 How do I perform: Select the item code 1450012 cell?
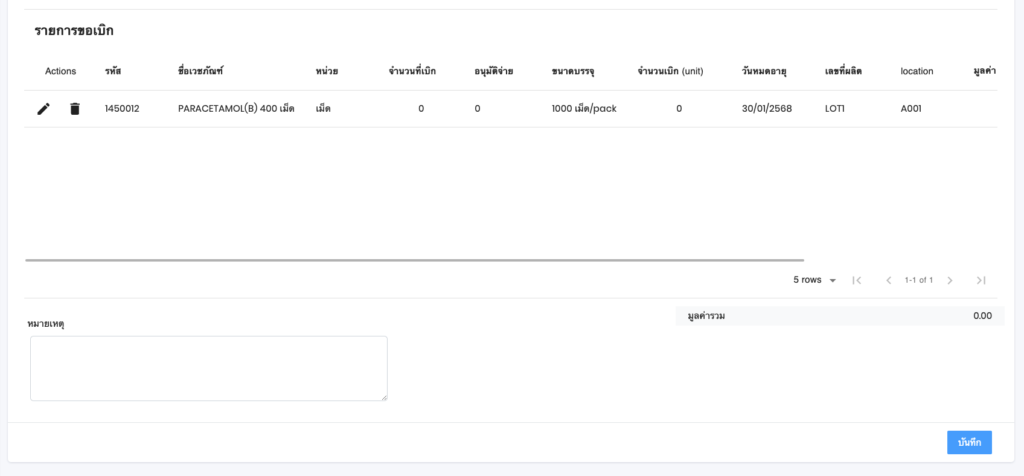tap(122, 109)
